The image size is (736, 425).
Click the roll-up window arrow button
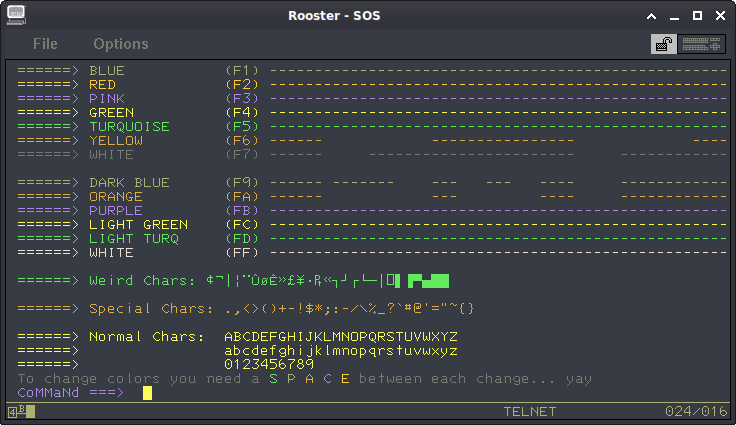(x=652, y=16)
